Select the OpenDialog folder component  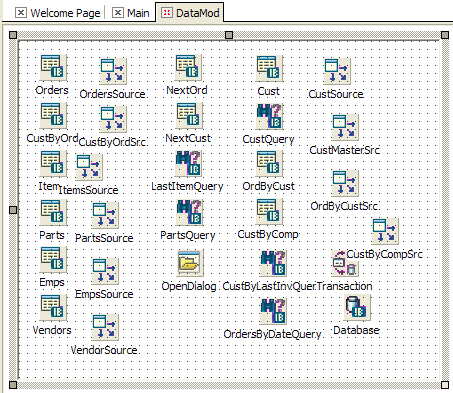click(x=190, y=263)
